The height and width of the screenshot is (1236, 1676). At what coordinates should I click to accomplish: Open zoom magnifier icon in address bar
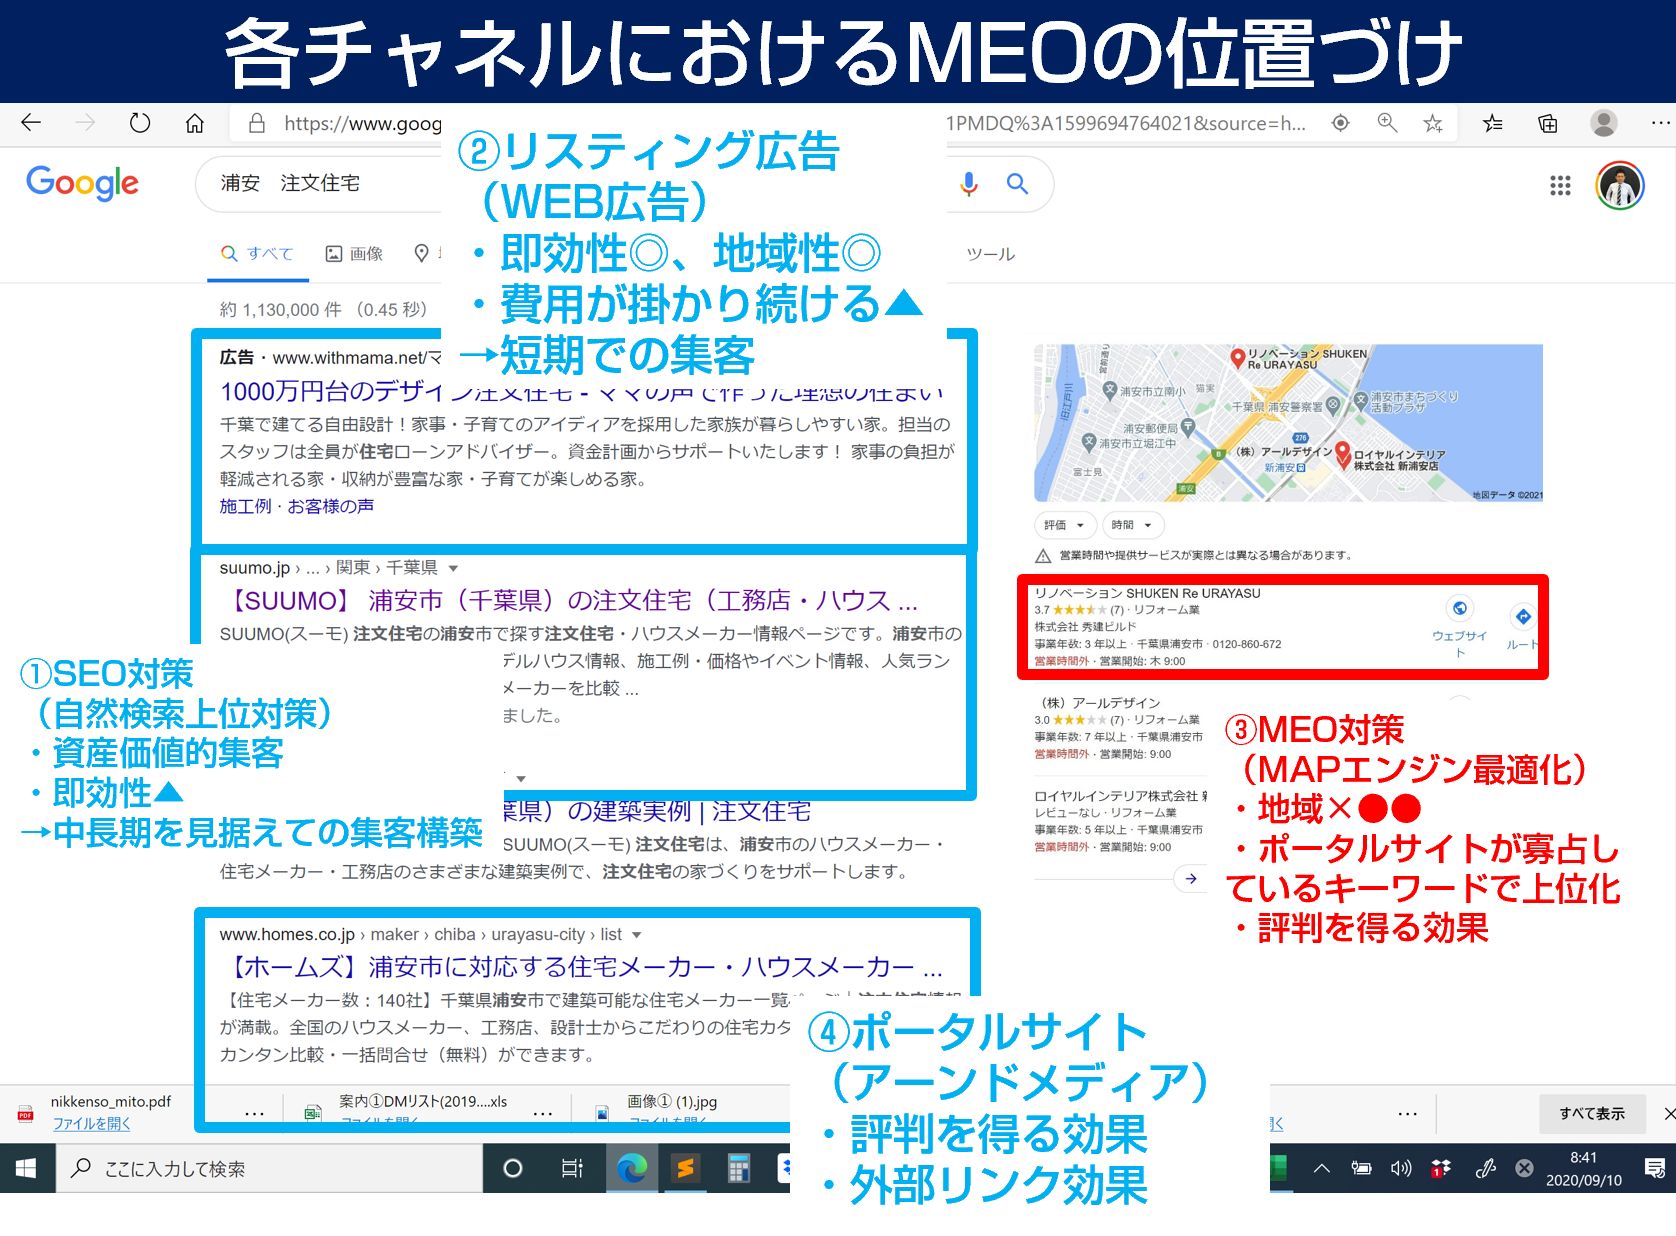(x=1387, y=123)
